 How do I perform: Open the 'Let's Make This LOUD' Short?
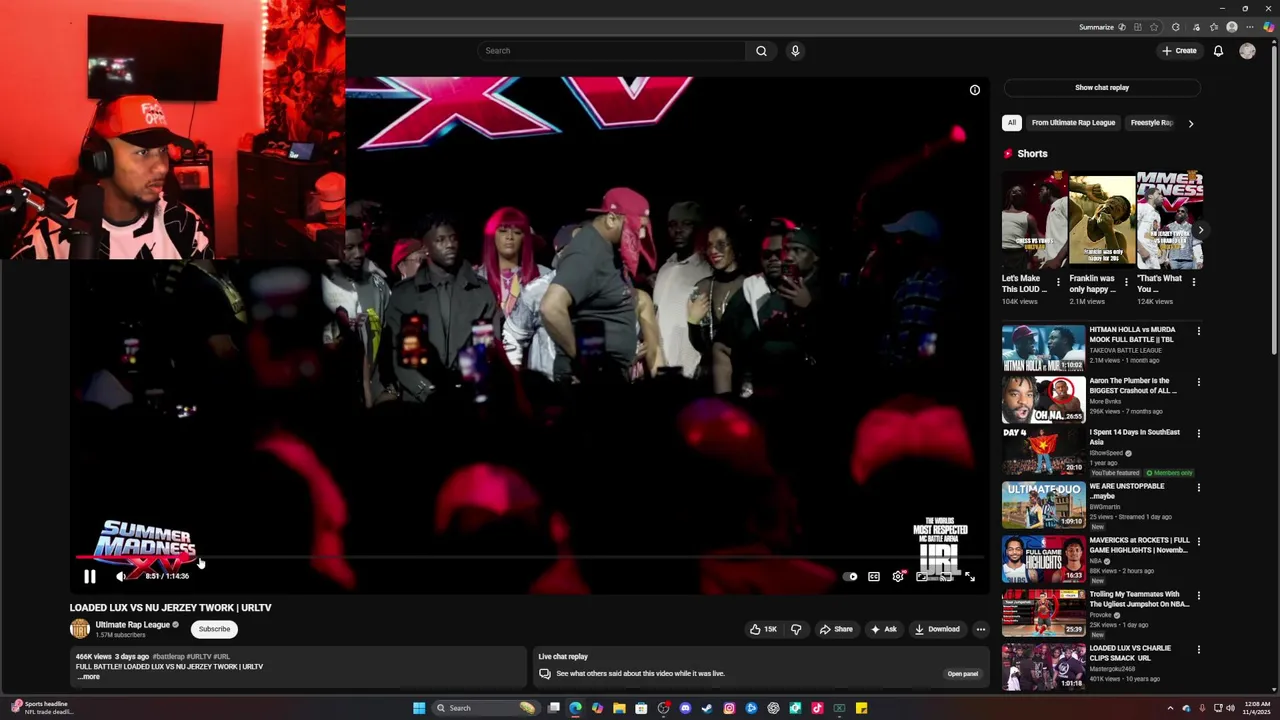tap(1034, 222)
